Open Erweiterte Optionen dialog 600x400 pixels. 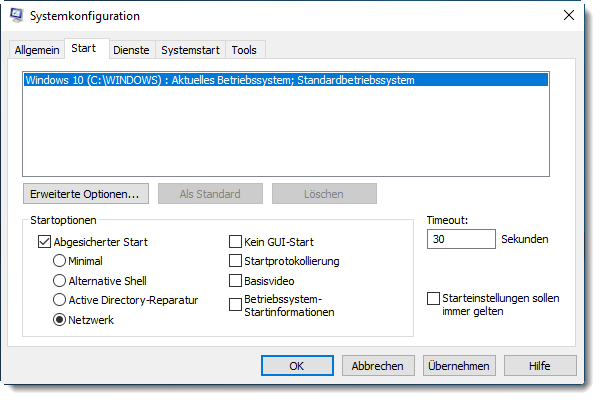pyautogui.click(x=86, y=194)
